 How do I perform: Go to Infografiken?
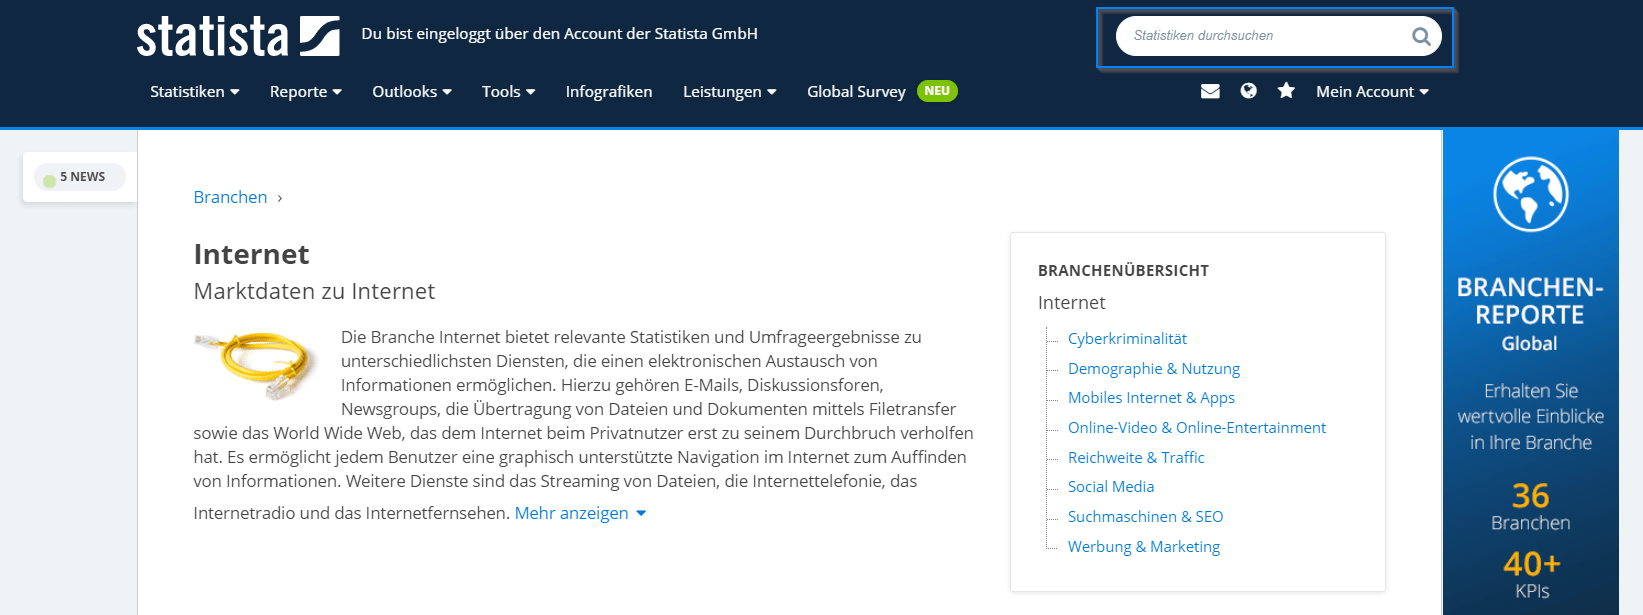[x=609, y=91]
